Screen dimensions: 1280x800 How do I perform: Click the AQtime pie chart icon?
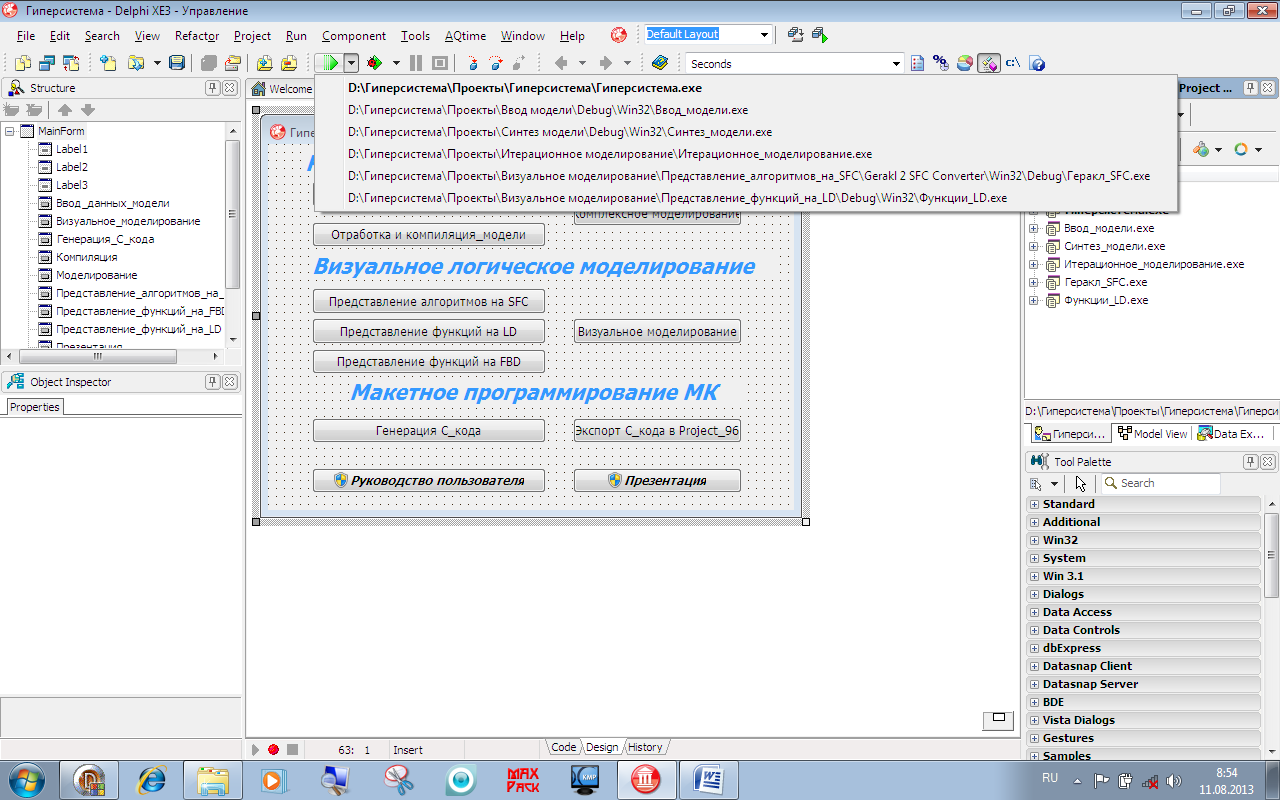[x=965, y=63]
